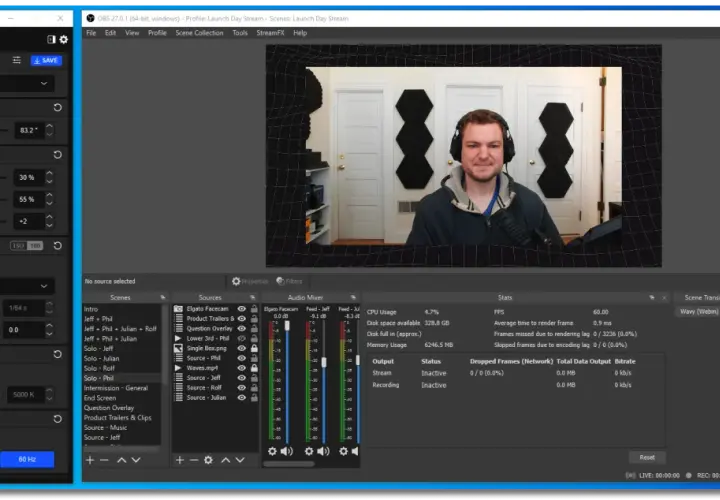This screenshot has height=500, width=720.
Task: Unlock the Waves.mp4 source
Action: pyautogui.click(x=254, y=368)
